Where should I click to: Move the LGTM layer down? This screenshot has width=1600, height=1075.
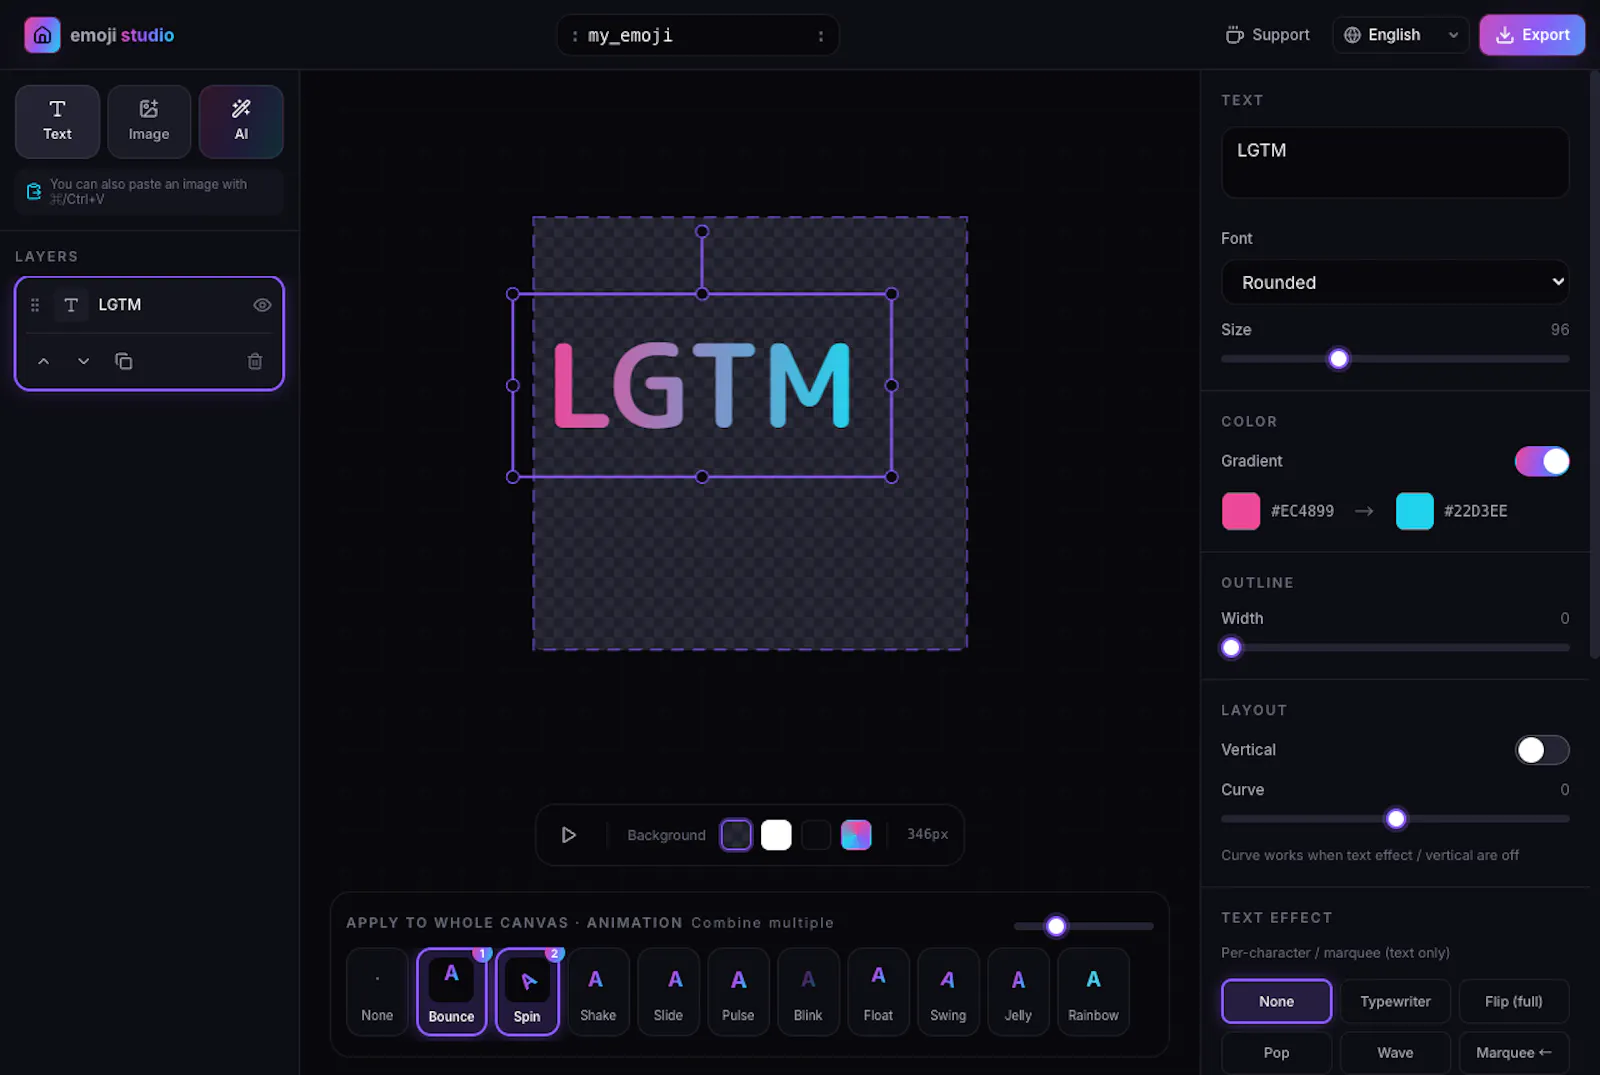pos(83,361)
